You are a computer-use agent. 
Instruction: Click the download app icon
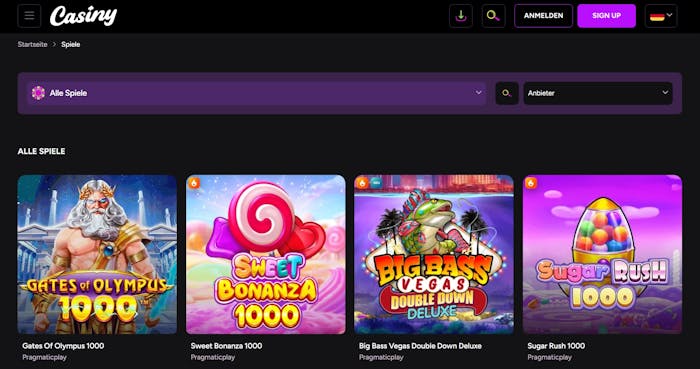pos(461,16)
